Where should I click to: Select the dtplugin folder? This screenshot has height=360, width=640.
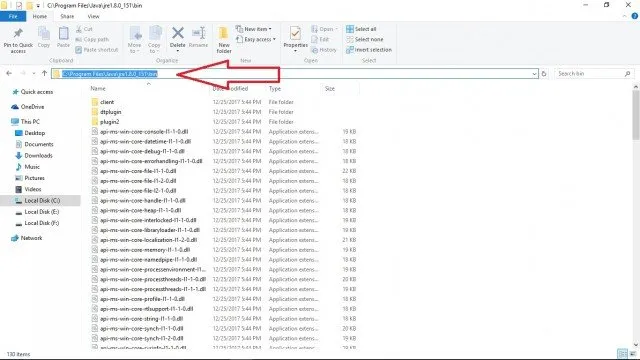(111, 112)
